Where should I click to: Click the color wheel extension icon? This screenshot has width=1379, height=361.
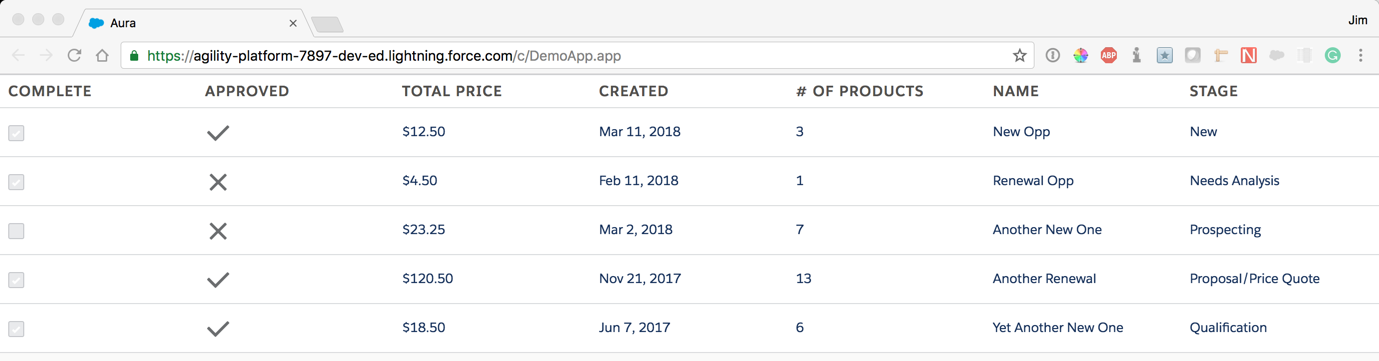tap(1080, 56)
